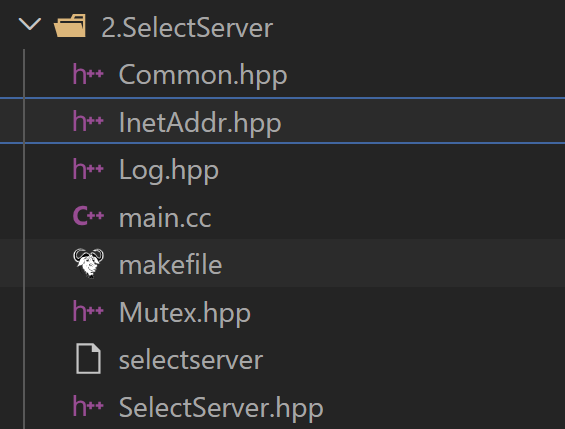Open the Common.hpp file

pos(203,76)
